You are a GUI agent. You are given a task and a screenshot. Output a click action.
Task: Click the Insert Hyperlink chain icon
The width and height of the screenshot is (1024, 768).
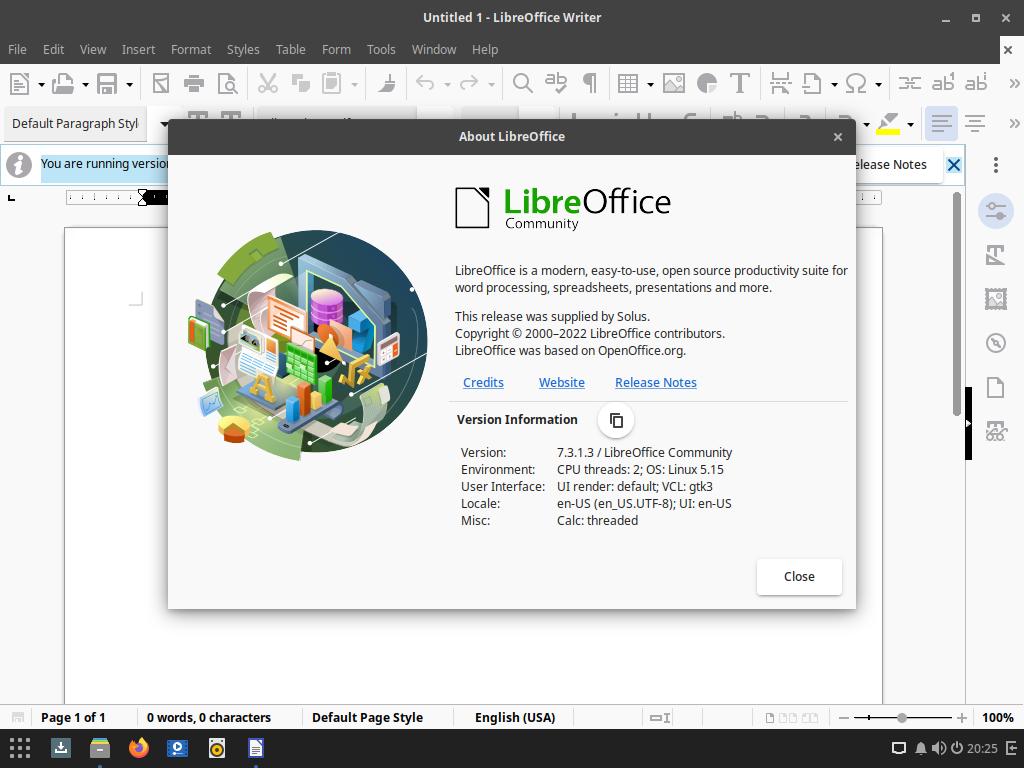910,84
